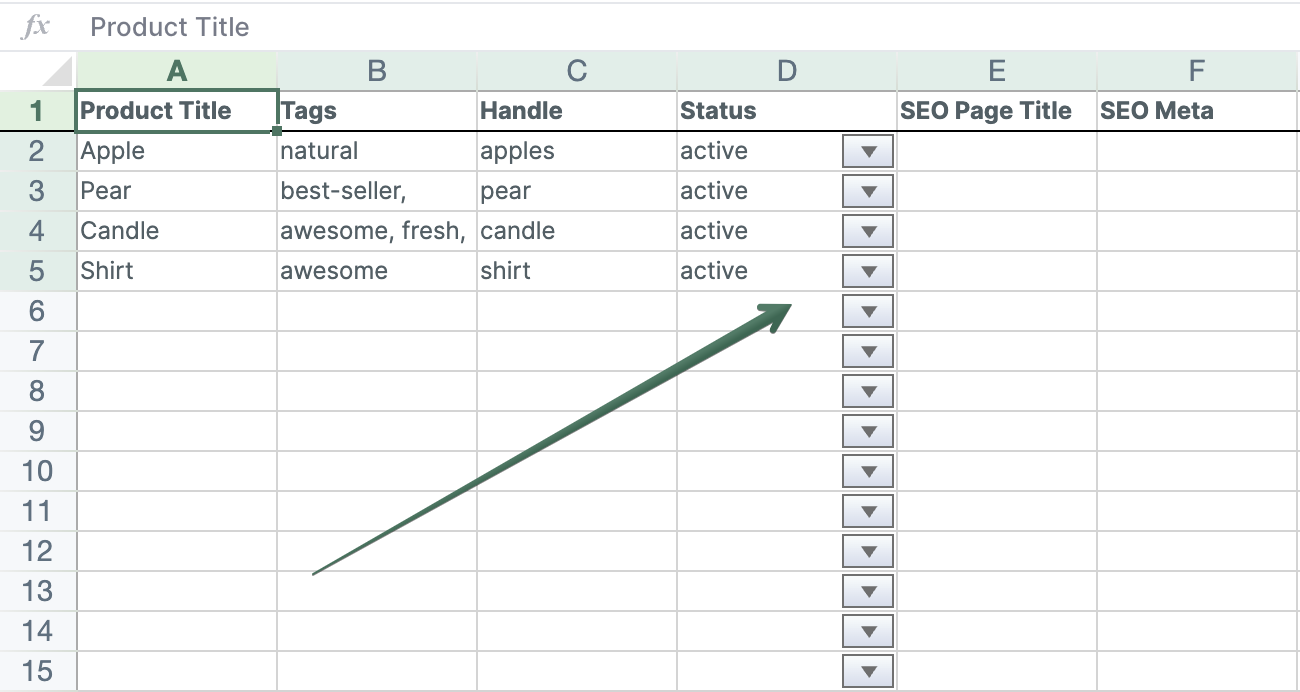Image resolution: width=1300 pixels, height=692 pixels.
Task: Select the Product Title header cell
Action: 176,111
